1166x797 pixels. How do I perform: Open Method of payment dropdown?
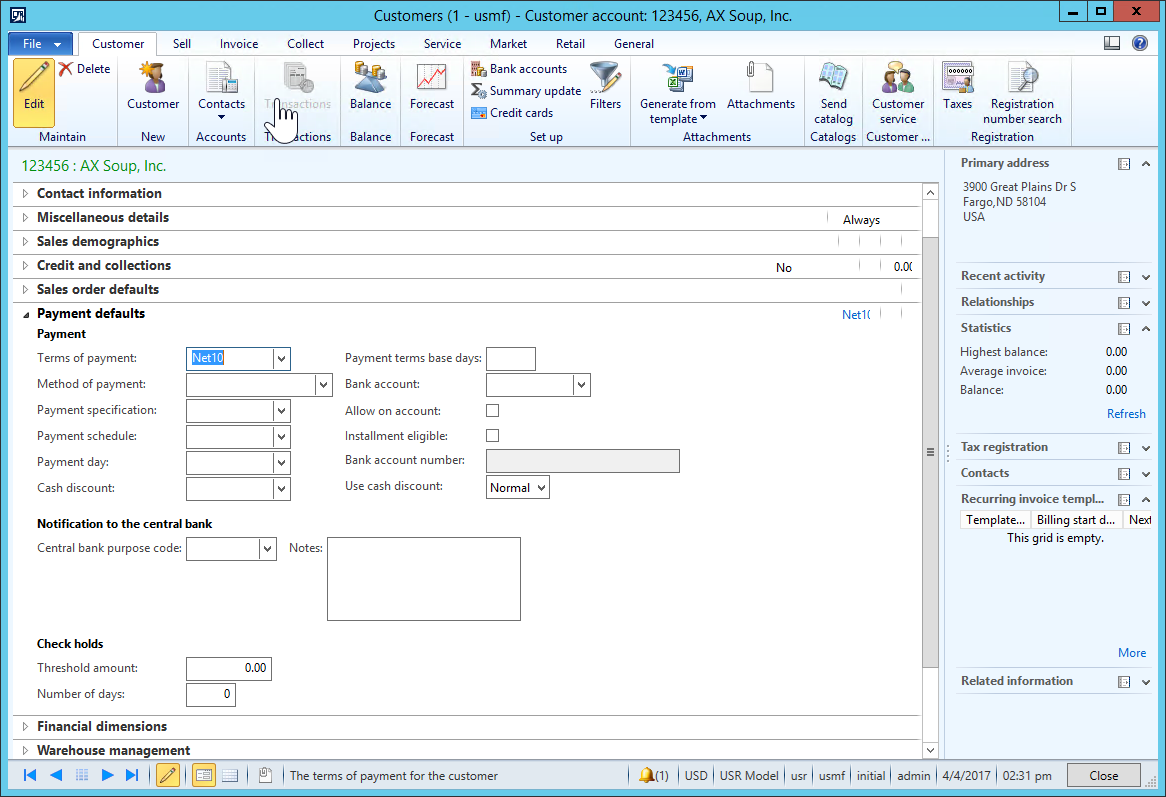(x=323, y=385)
